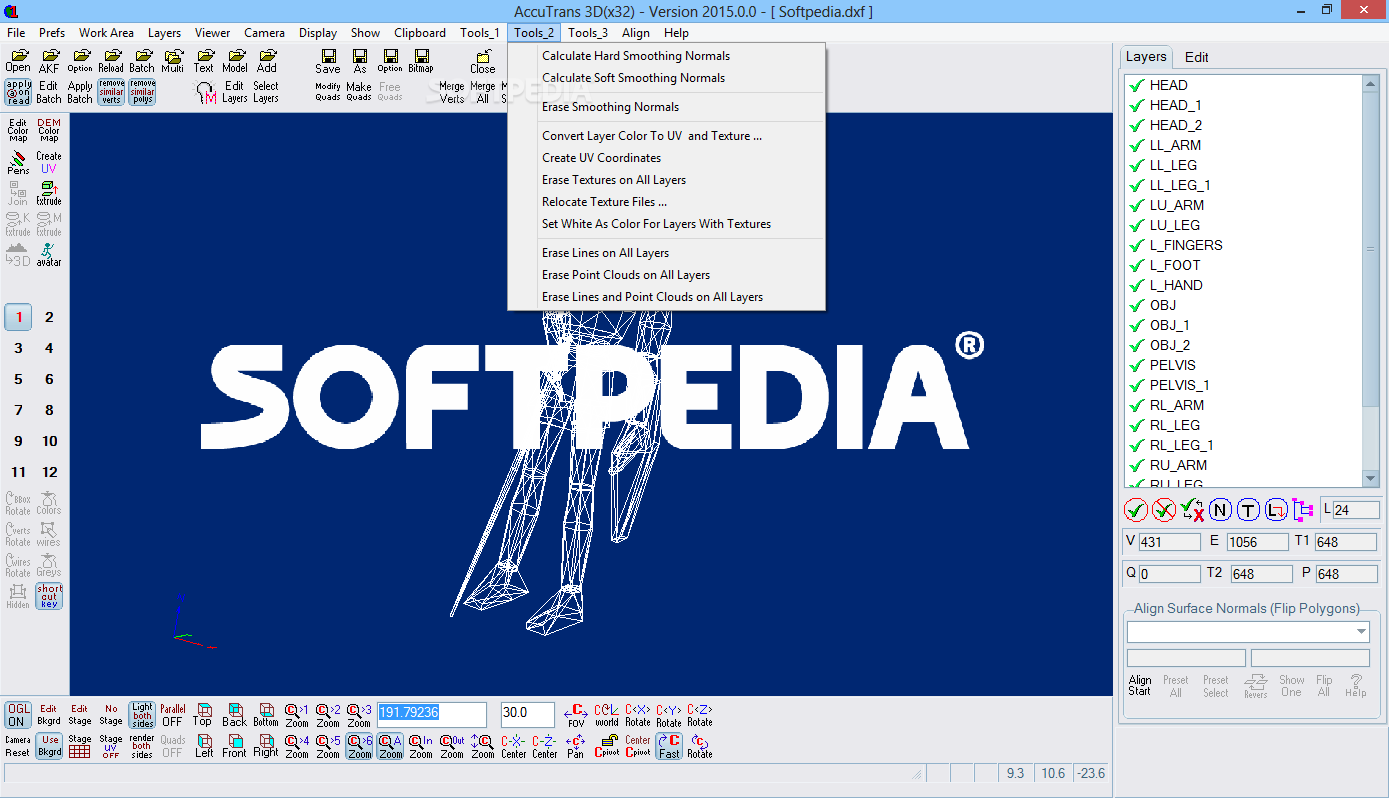This screenshot has width=1389, height=798.
Task: Click the Edit Layers button
Action: click(234, 92)
